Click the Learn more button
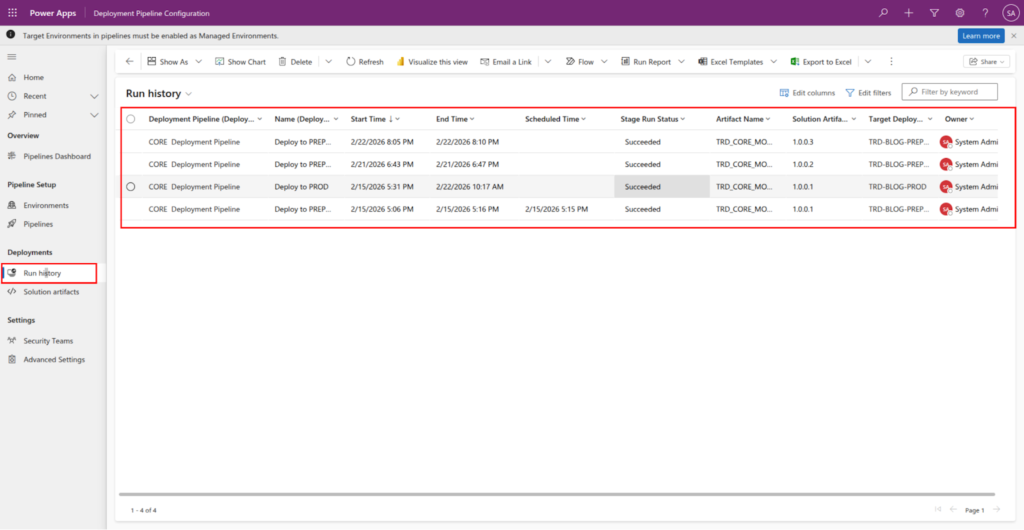This screenshot has width=1024, height=530. point(980,36)
